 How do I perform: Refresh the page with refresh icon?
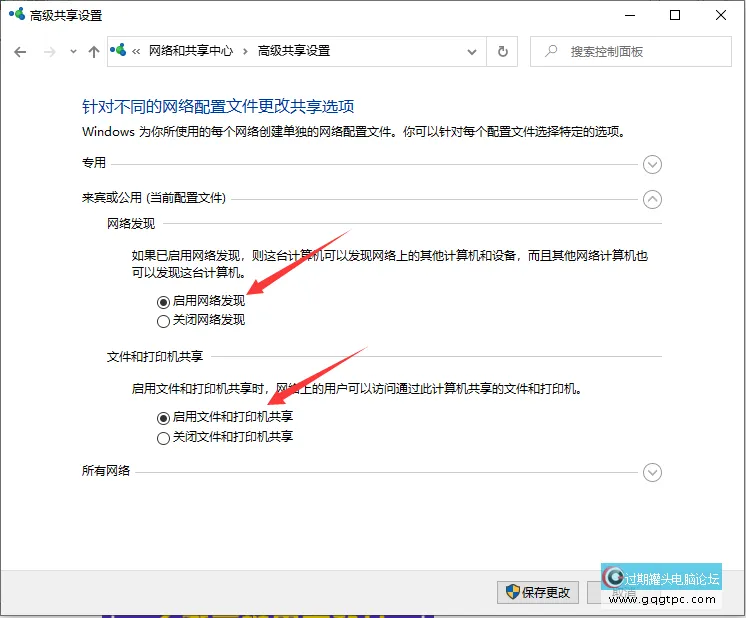pos(502,51)
